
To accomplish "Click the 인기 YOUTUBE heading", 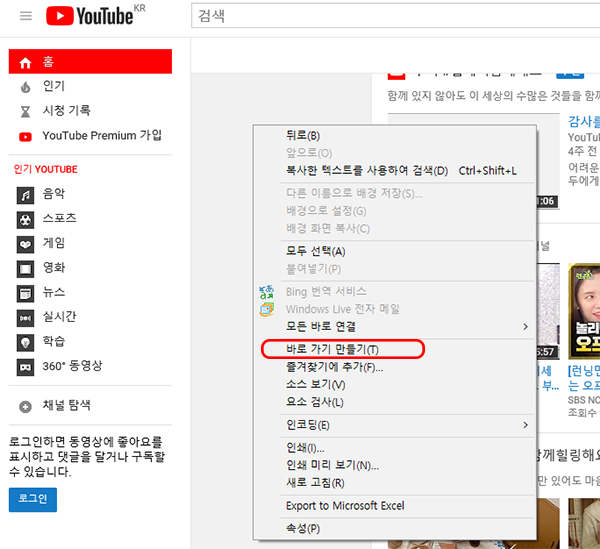I will click(x=46, y=169).
